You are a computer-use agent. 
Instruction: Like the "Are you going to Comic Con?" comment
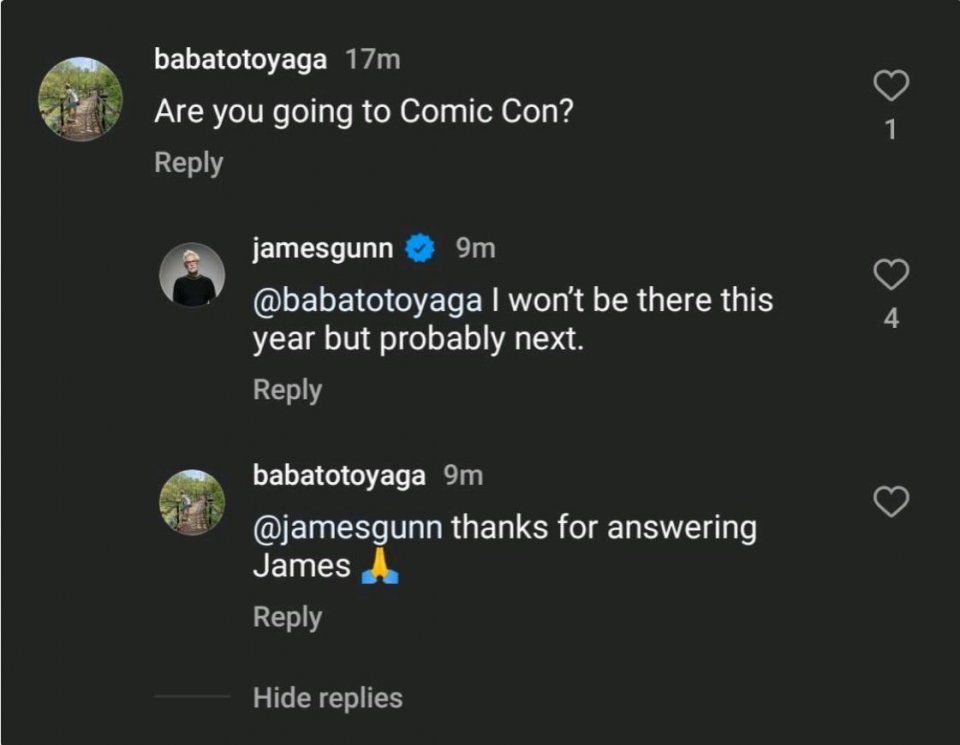[x=891, y=87]
